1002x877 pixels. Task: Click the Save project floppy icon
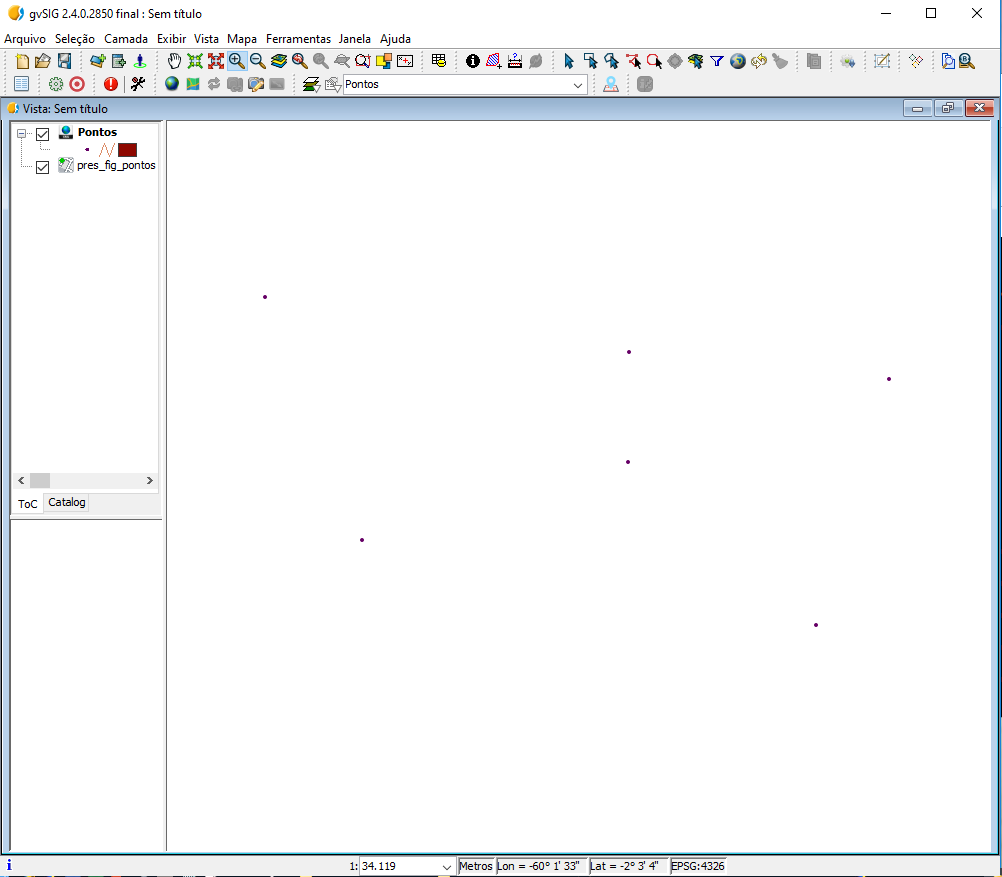64,61
